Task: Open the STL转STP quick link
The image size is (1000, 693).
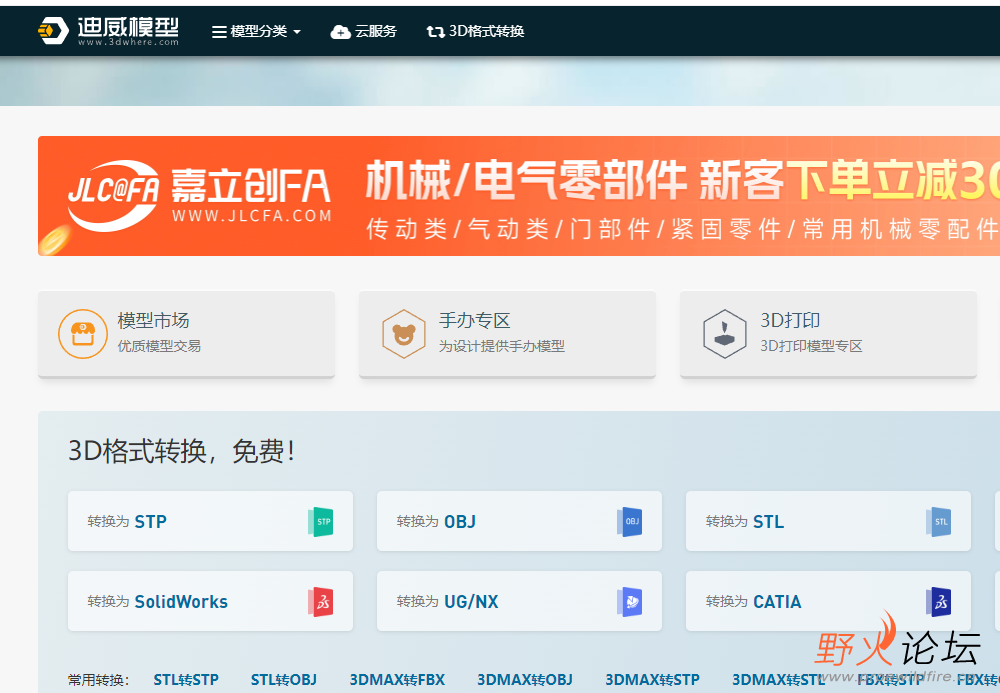Action: 186,680
